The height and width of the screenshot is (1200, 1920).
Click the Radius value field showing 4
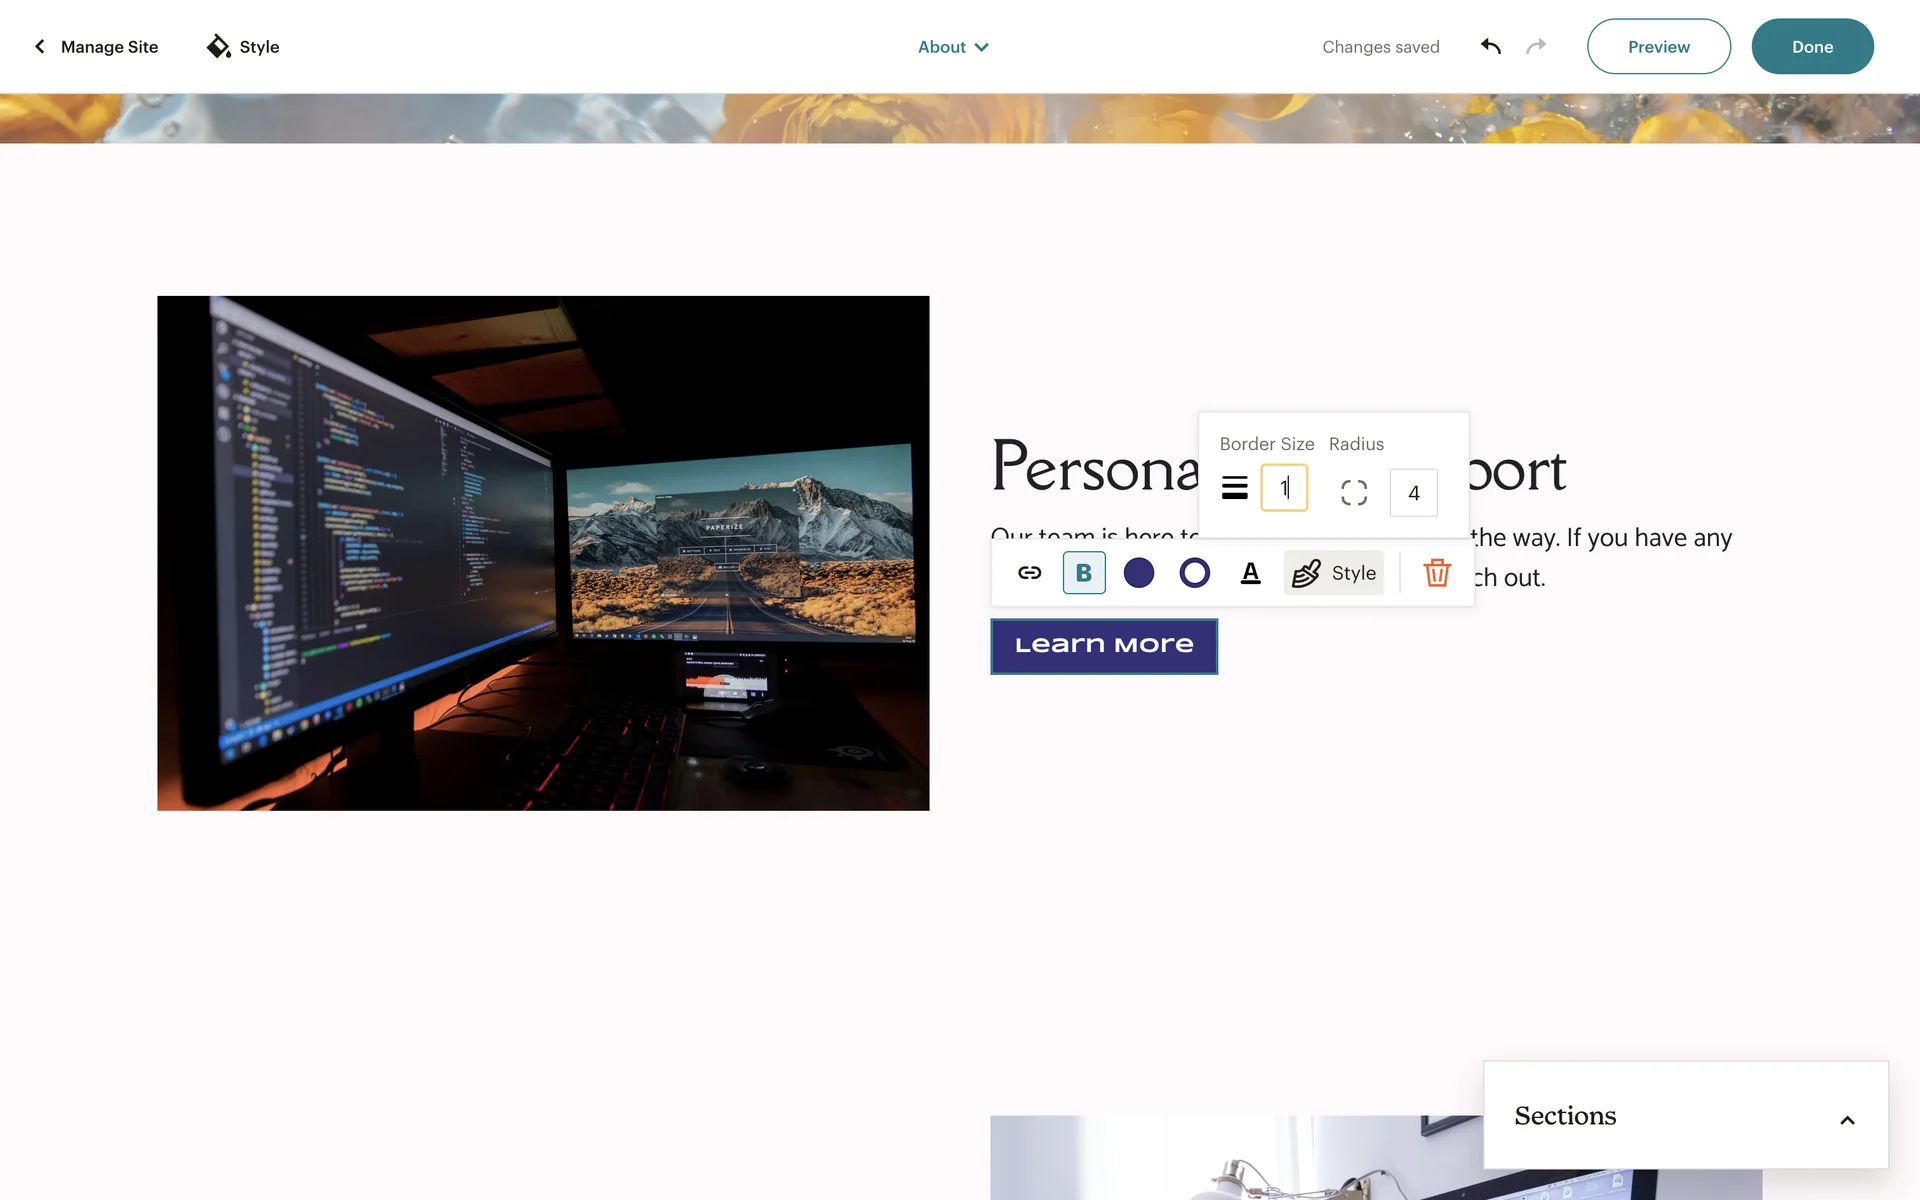click(1413, 493)
